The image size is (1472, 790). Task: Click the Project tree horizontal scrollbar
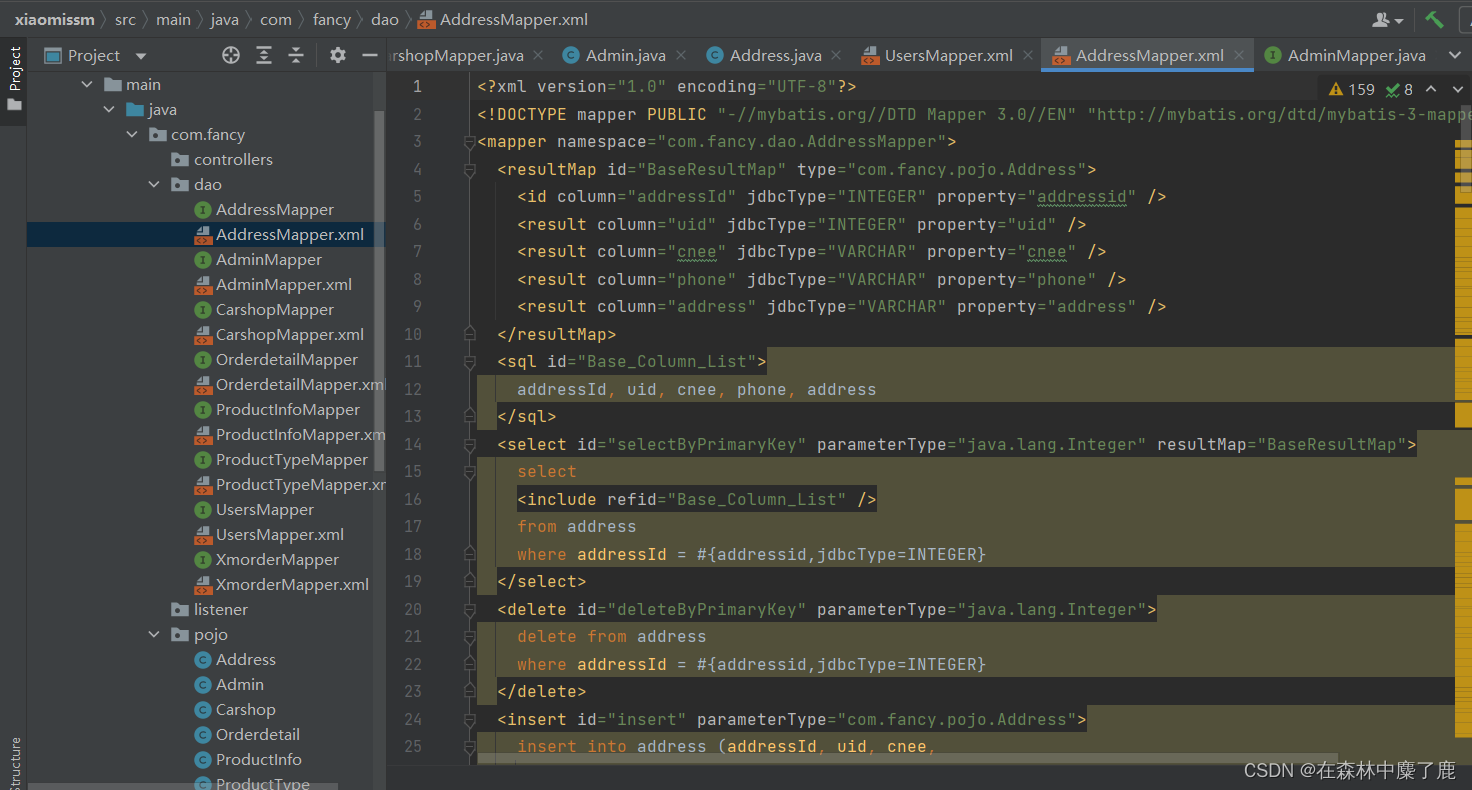tap(184, 786)
